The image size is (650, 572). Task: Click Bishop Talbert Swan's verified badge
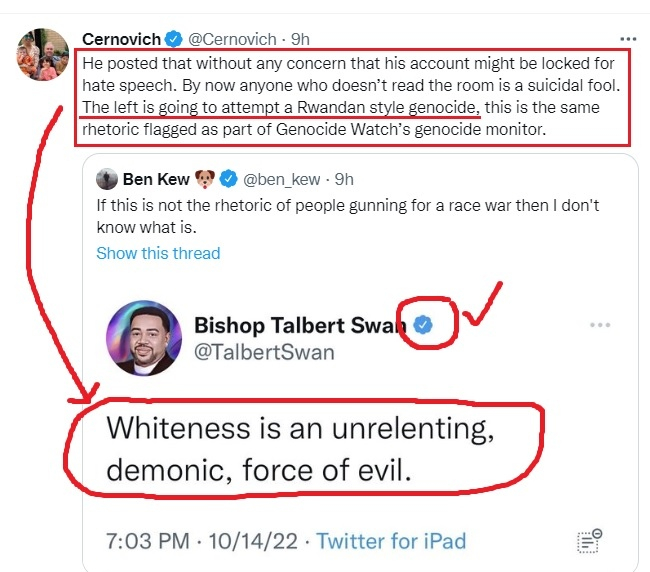point(424,325)
